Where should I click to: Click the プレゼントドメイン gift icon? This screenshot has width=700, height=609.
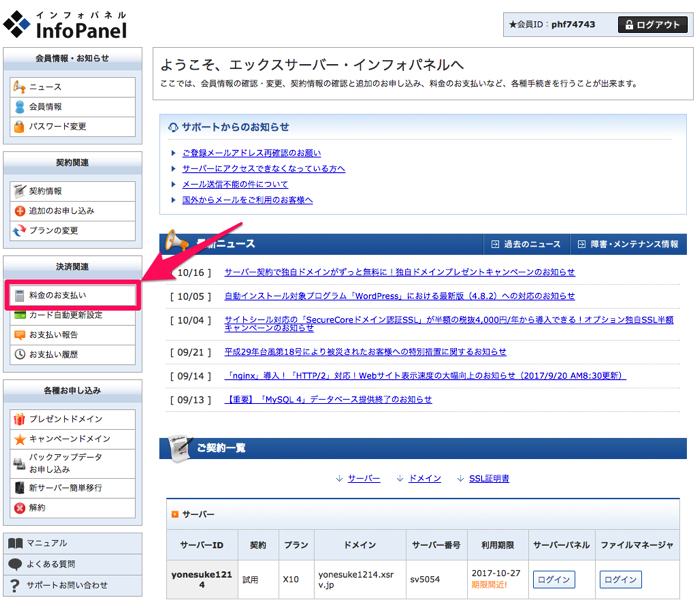pos(19,419)
